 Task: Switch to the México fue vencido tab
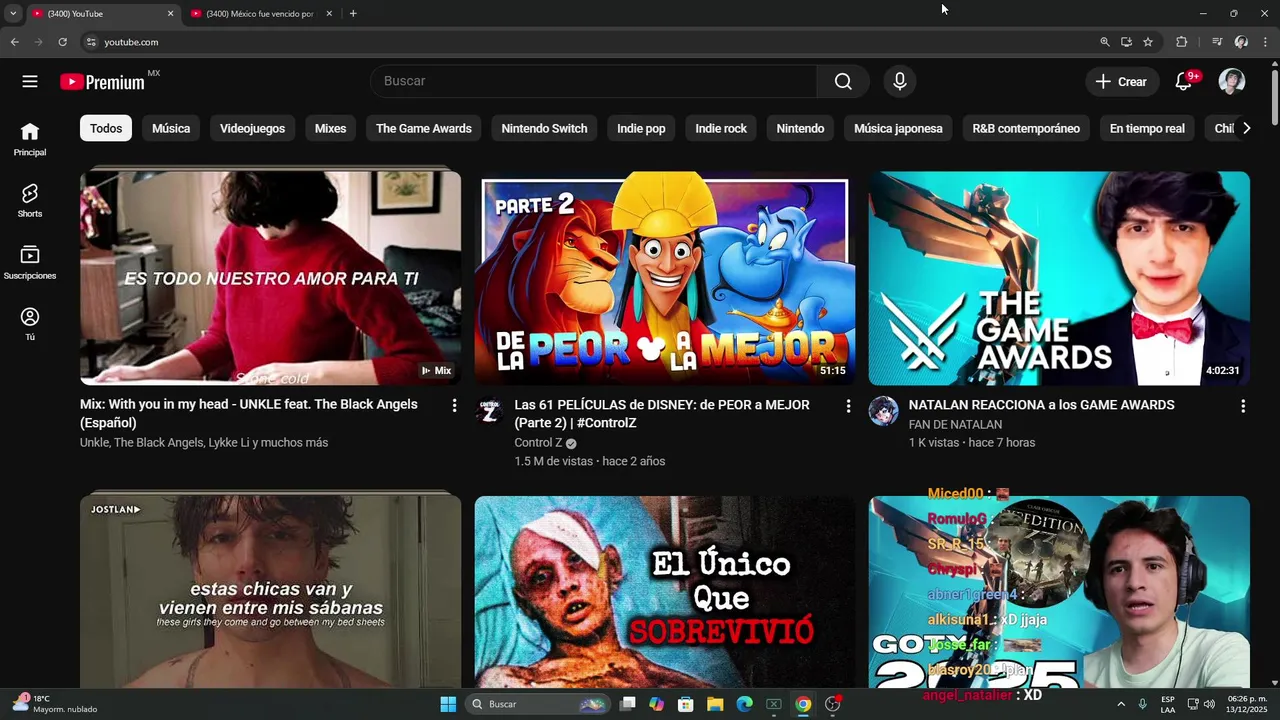(260, 14)
